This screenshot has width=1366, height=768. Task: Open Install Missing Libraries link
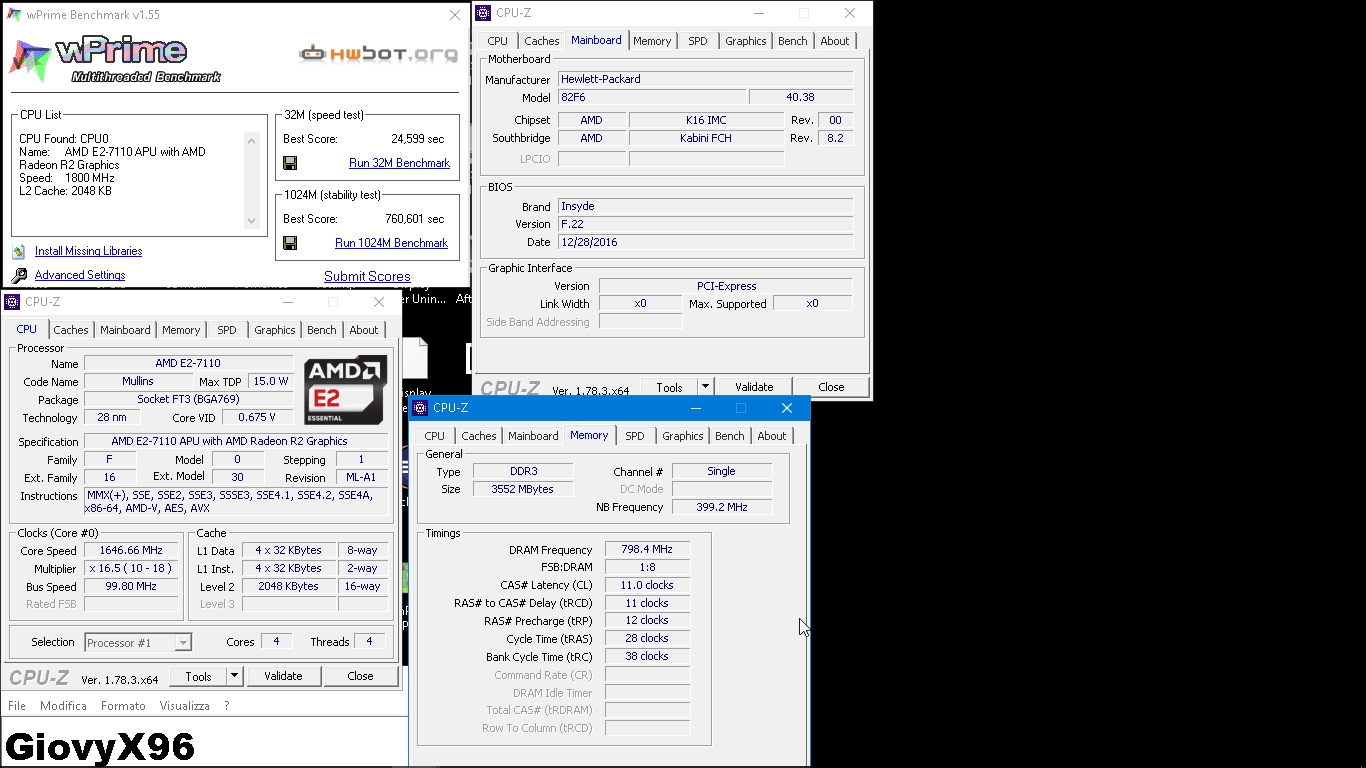[88, 251]
